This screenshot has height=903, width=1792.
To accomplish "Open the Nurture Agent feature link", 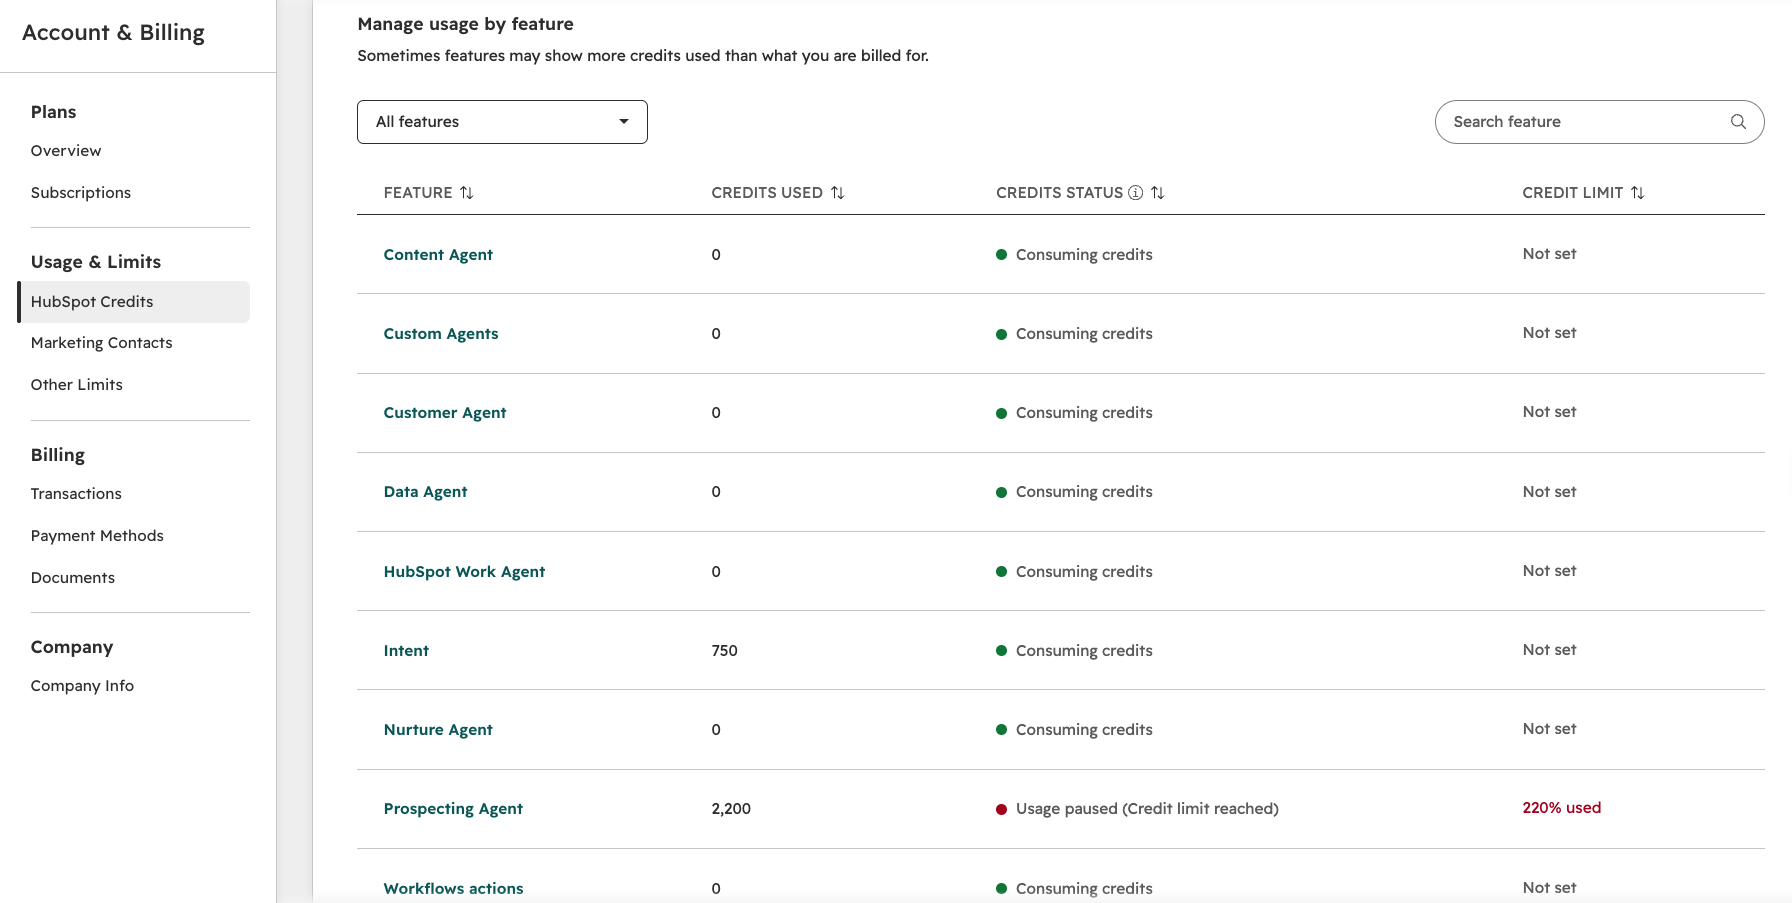I will (438, 730).
